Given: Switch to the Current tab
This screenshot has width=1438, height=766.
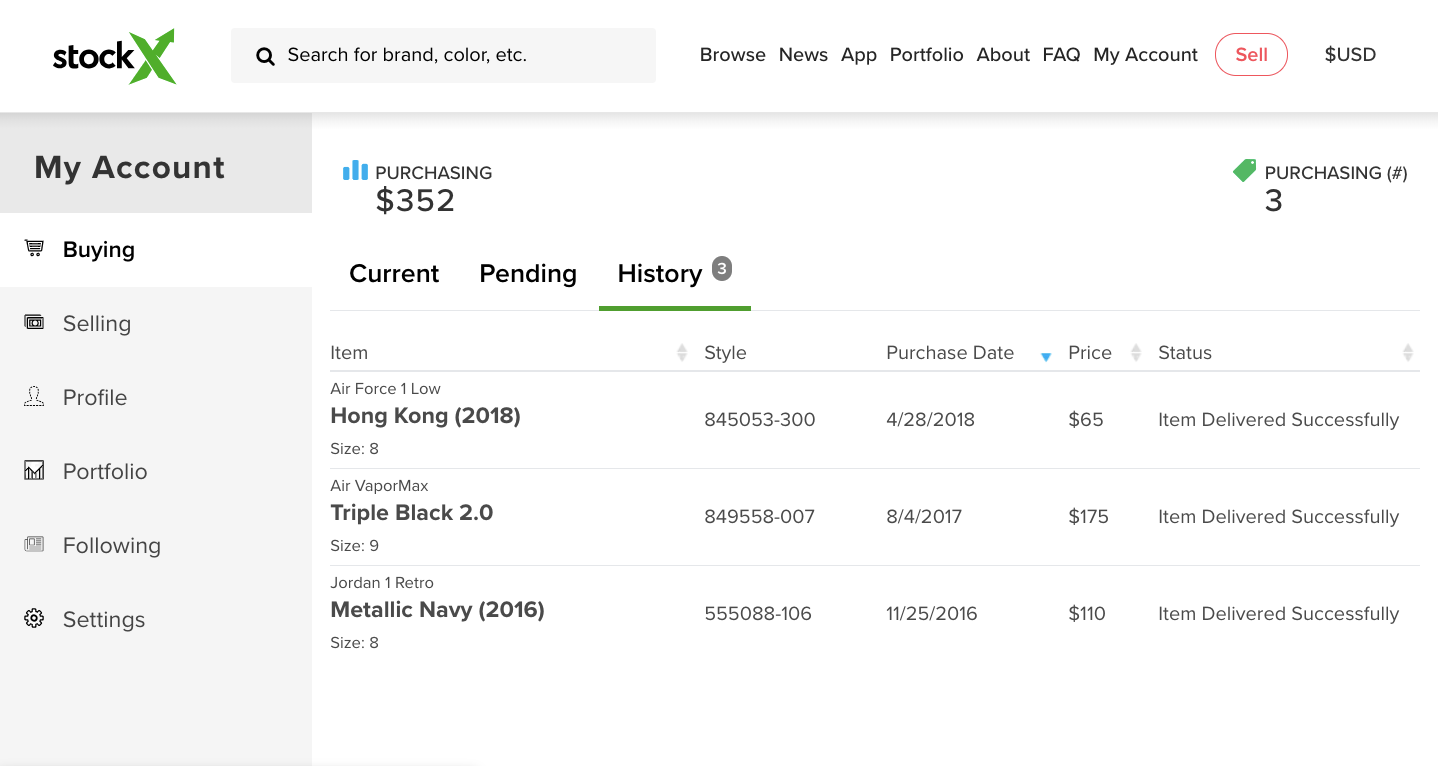Looking at the screenshot, I should pyautogui.click(x=394, y=274).
